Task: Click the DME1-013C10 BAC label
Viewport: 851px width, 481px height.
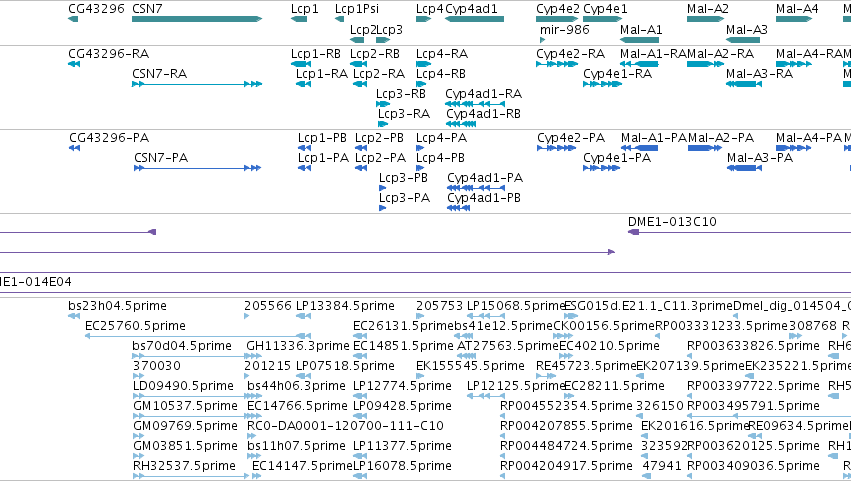Action: (672, 221)
